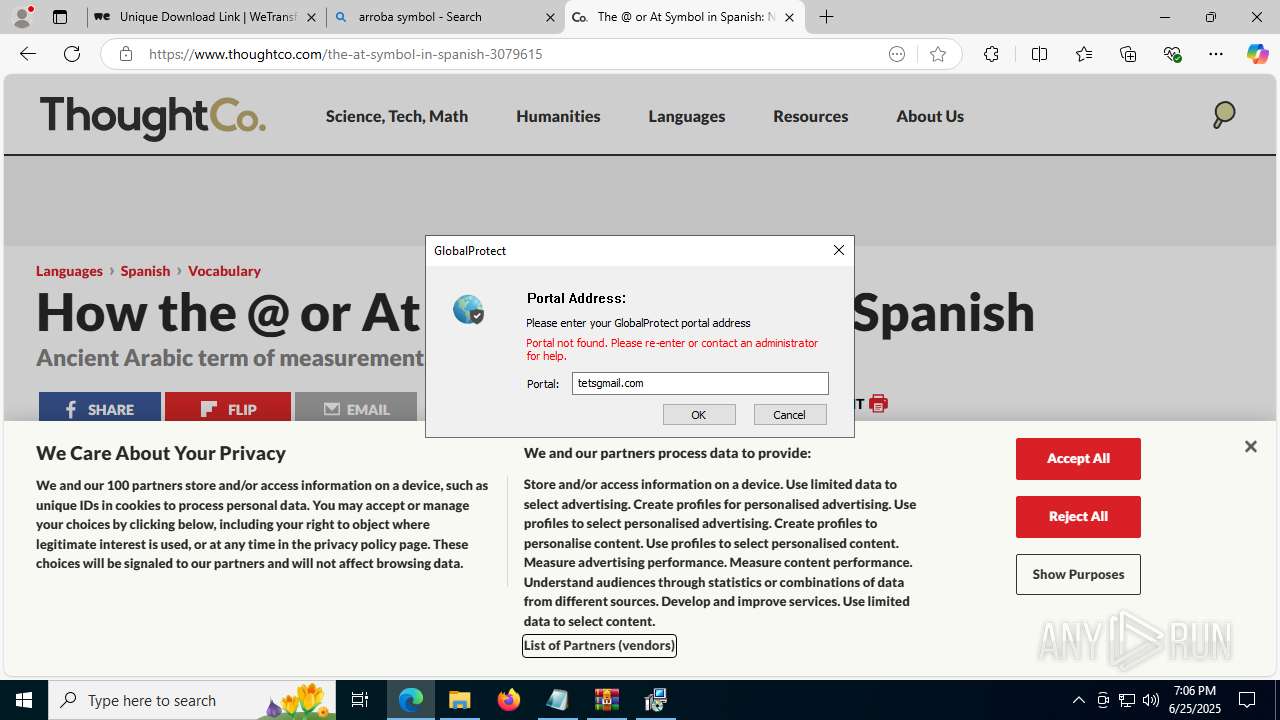Viewport: 1280px width, 720px height.
Task: View site information lock icon
Action: 125,54
